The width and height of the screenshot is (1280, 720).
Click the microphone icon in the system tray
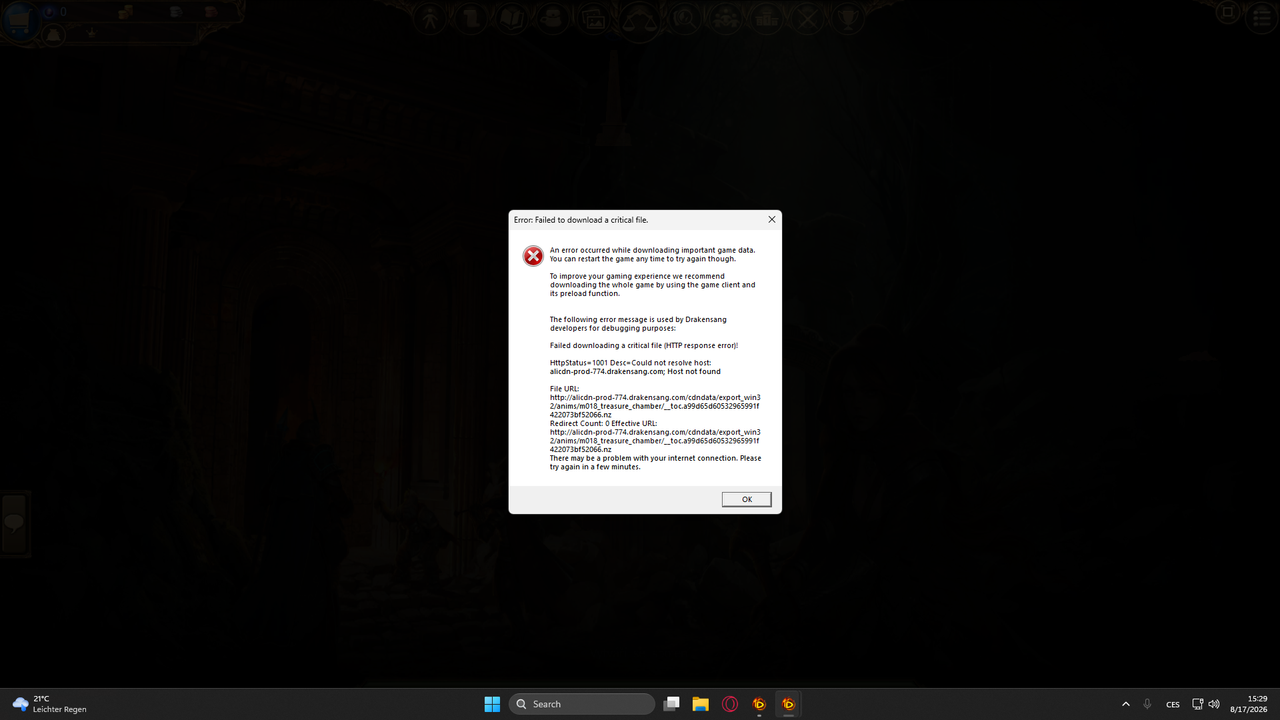1147,704
